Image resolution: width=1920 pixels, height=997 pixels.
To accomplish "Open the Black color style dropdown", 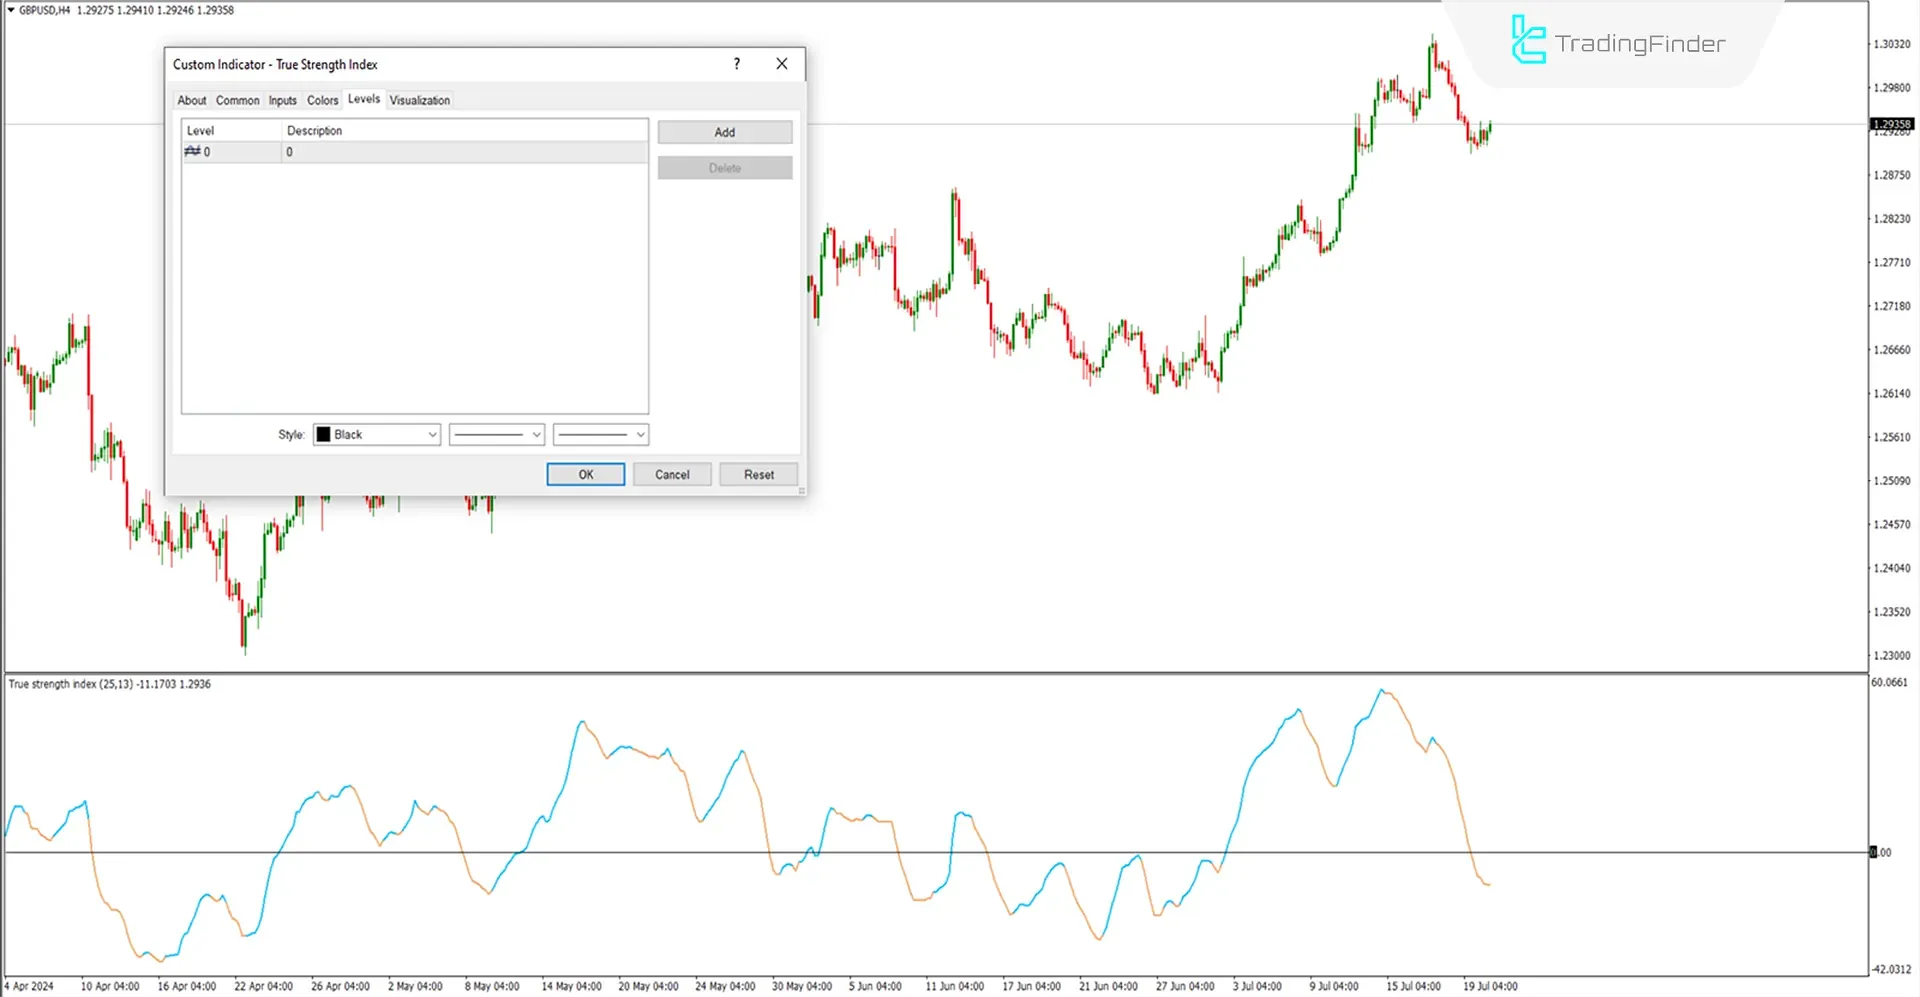I will 377,435.
